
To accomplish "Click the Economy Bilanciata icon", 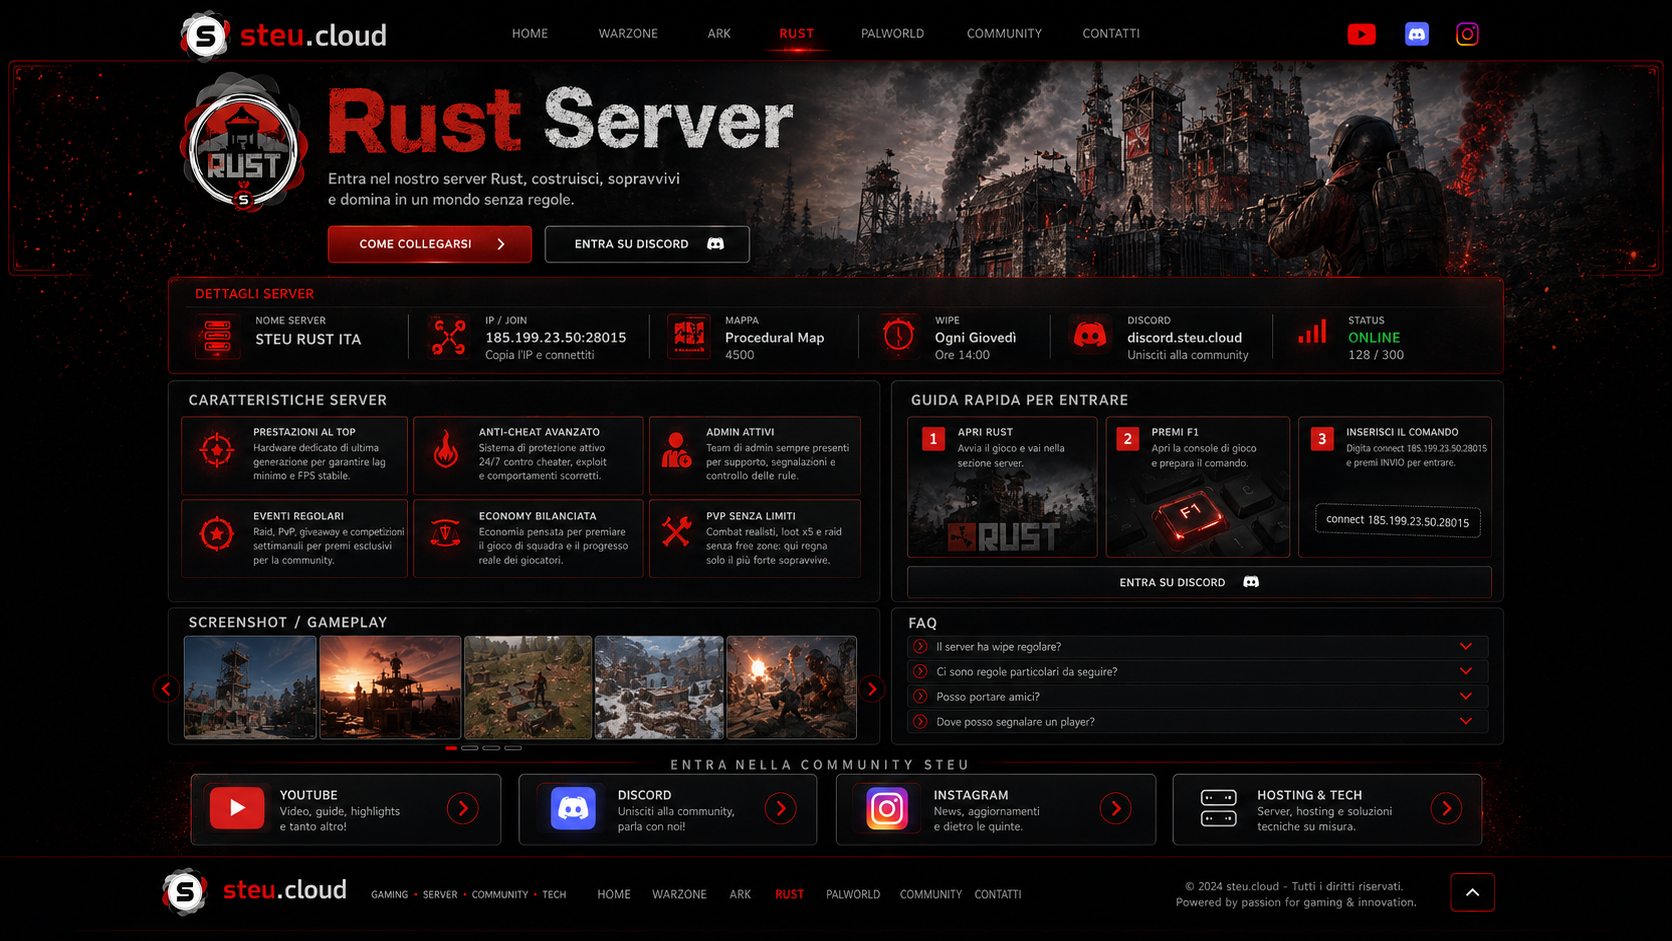I will click(x=446, y=534).
